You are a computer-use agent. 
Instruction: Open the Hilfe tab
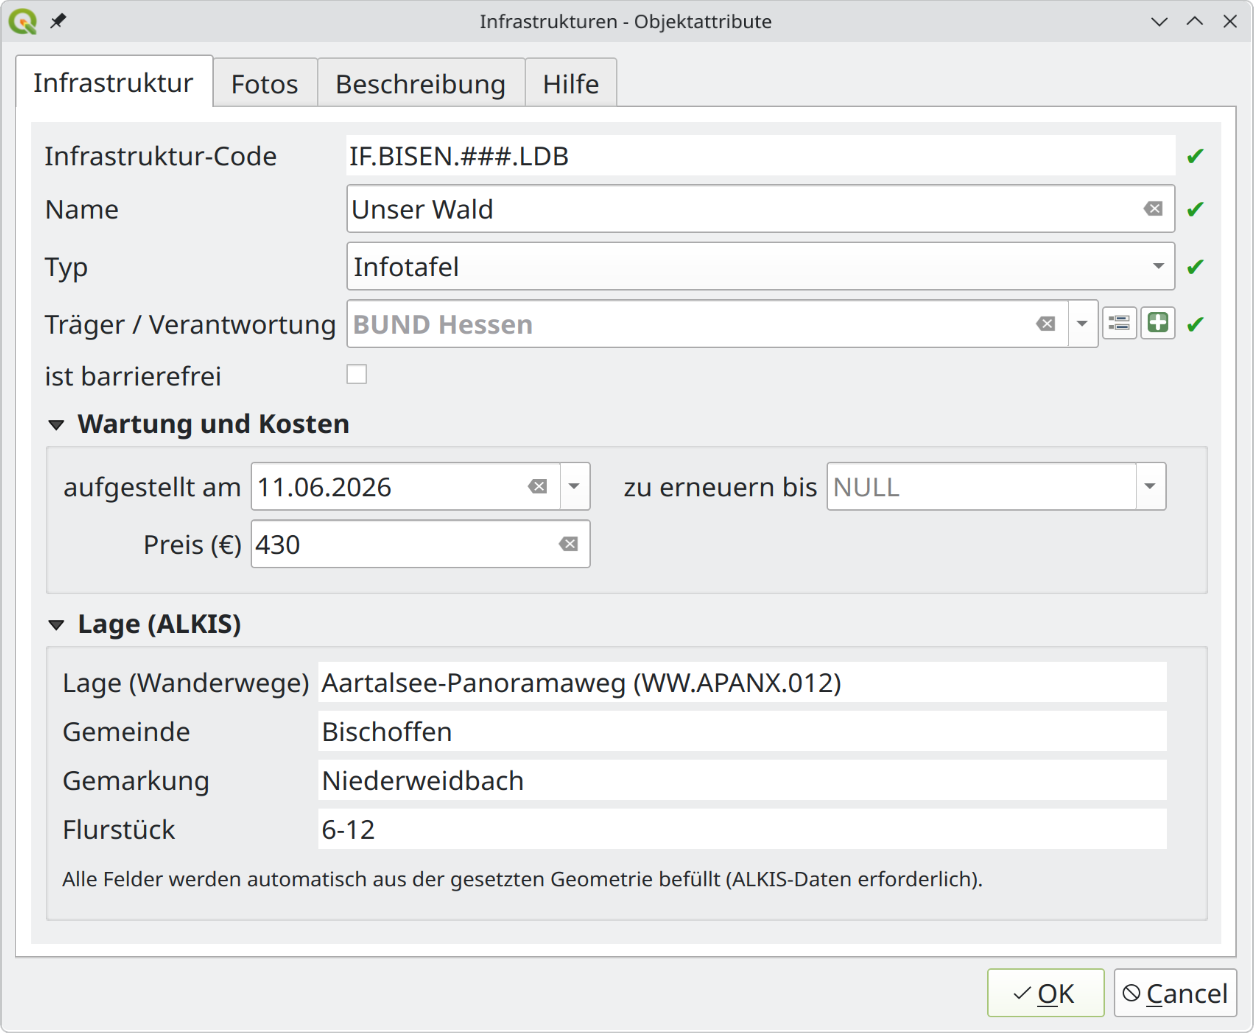coord(571,83)
